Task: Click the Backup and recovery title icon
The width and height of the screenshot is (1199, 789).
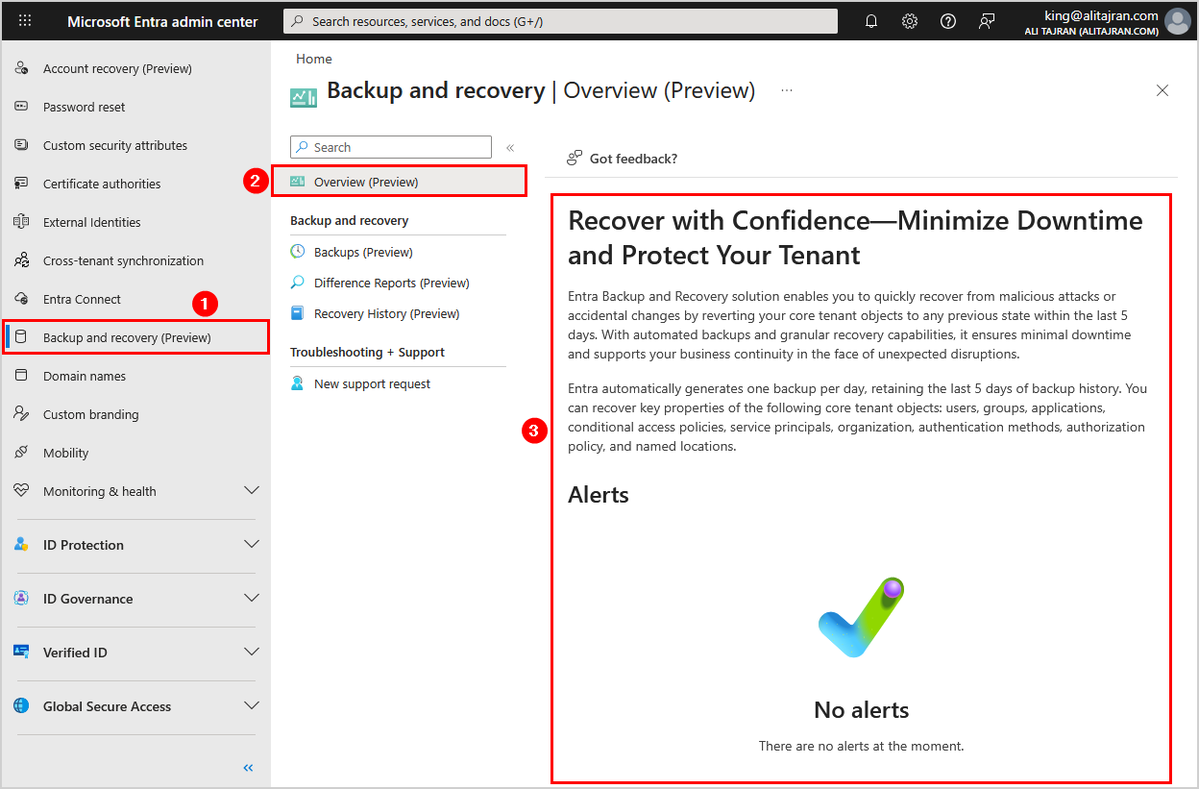Action: tap(304, 98)
